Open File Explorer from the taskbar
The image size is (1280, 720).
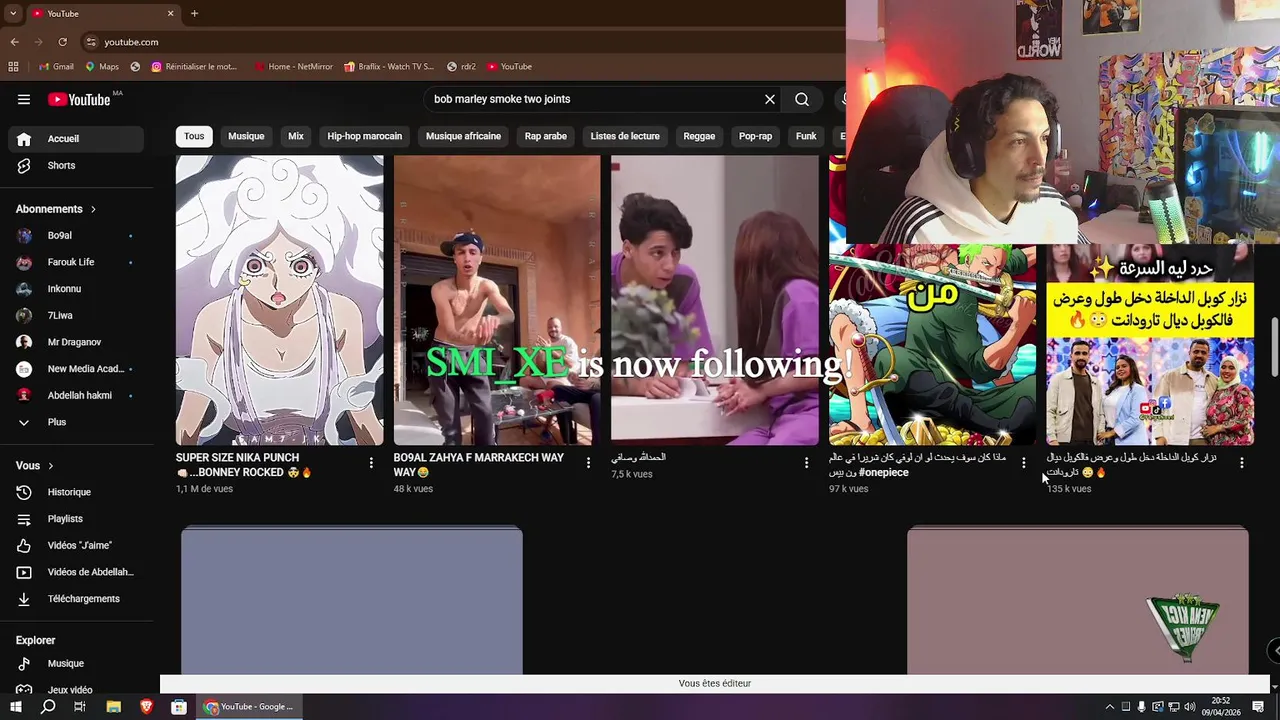[114, 707]
